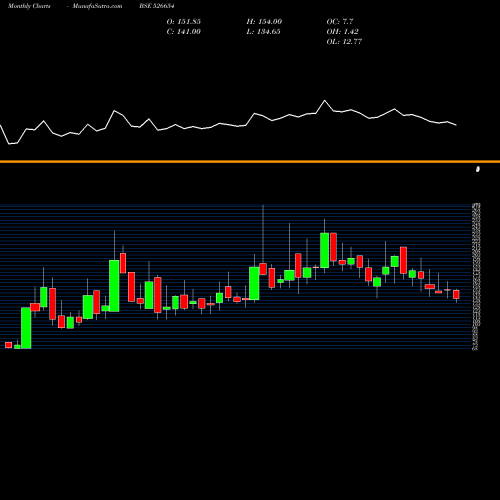Click the low value "L: 134.65"
The image size is (500, 500).
[264, 32]
